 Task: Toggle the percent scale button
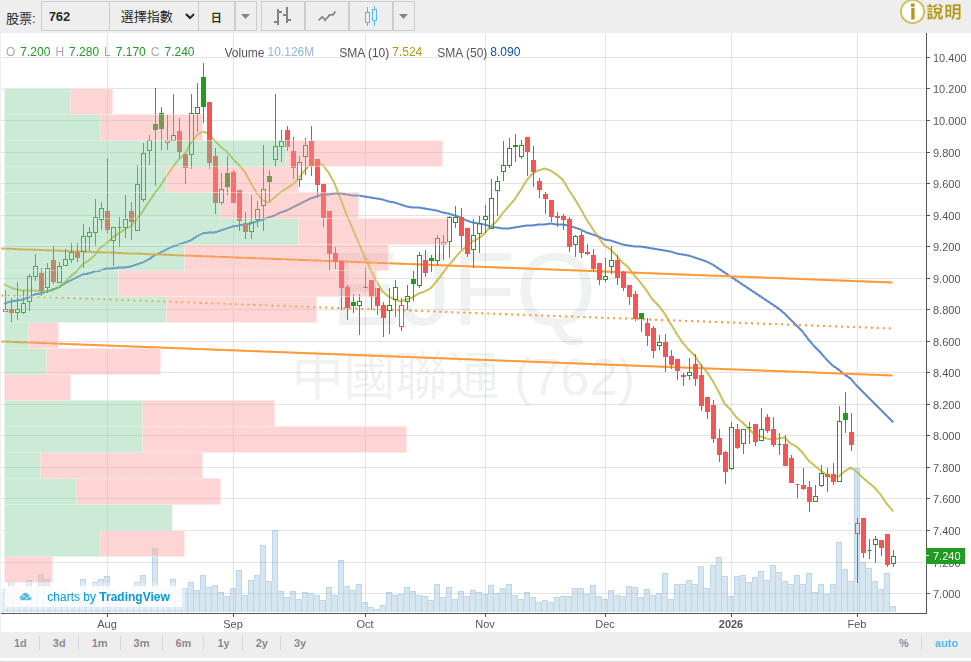(x=904, y=643)
